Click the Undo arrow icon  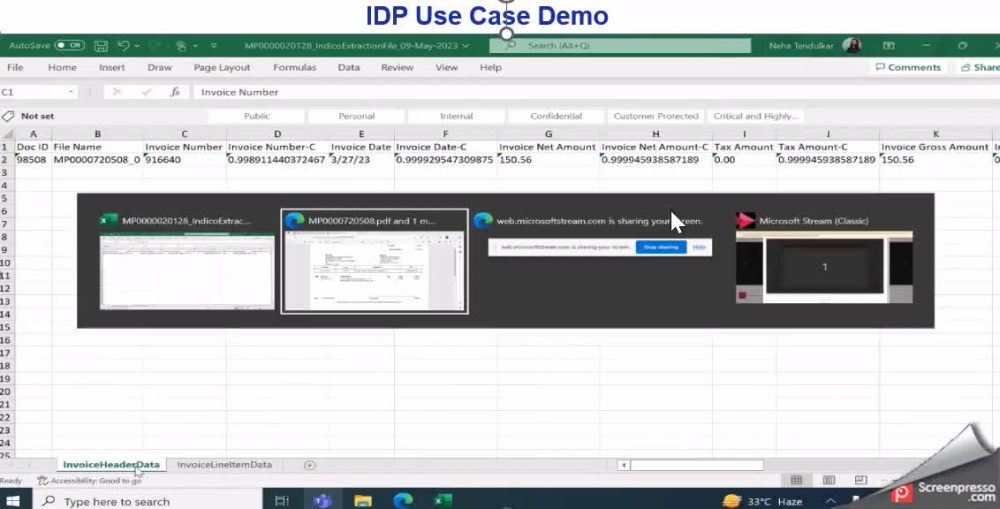(x=124, y=46)
